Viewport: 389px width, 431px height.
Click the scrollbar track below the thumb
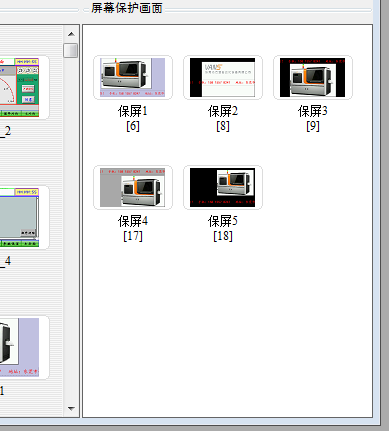click(71, 230)
